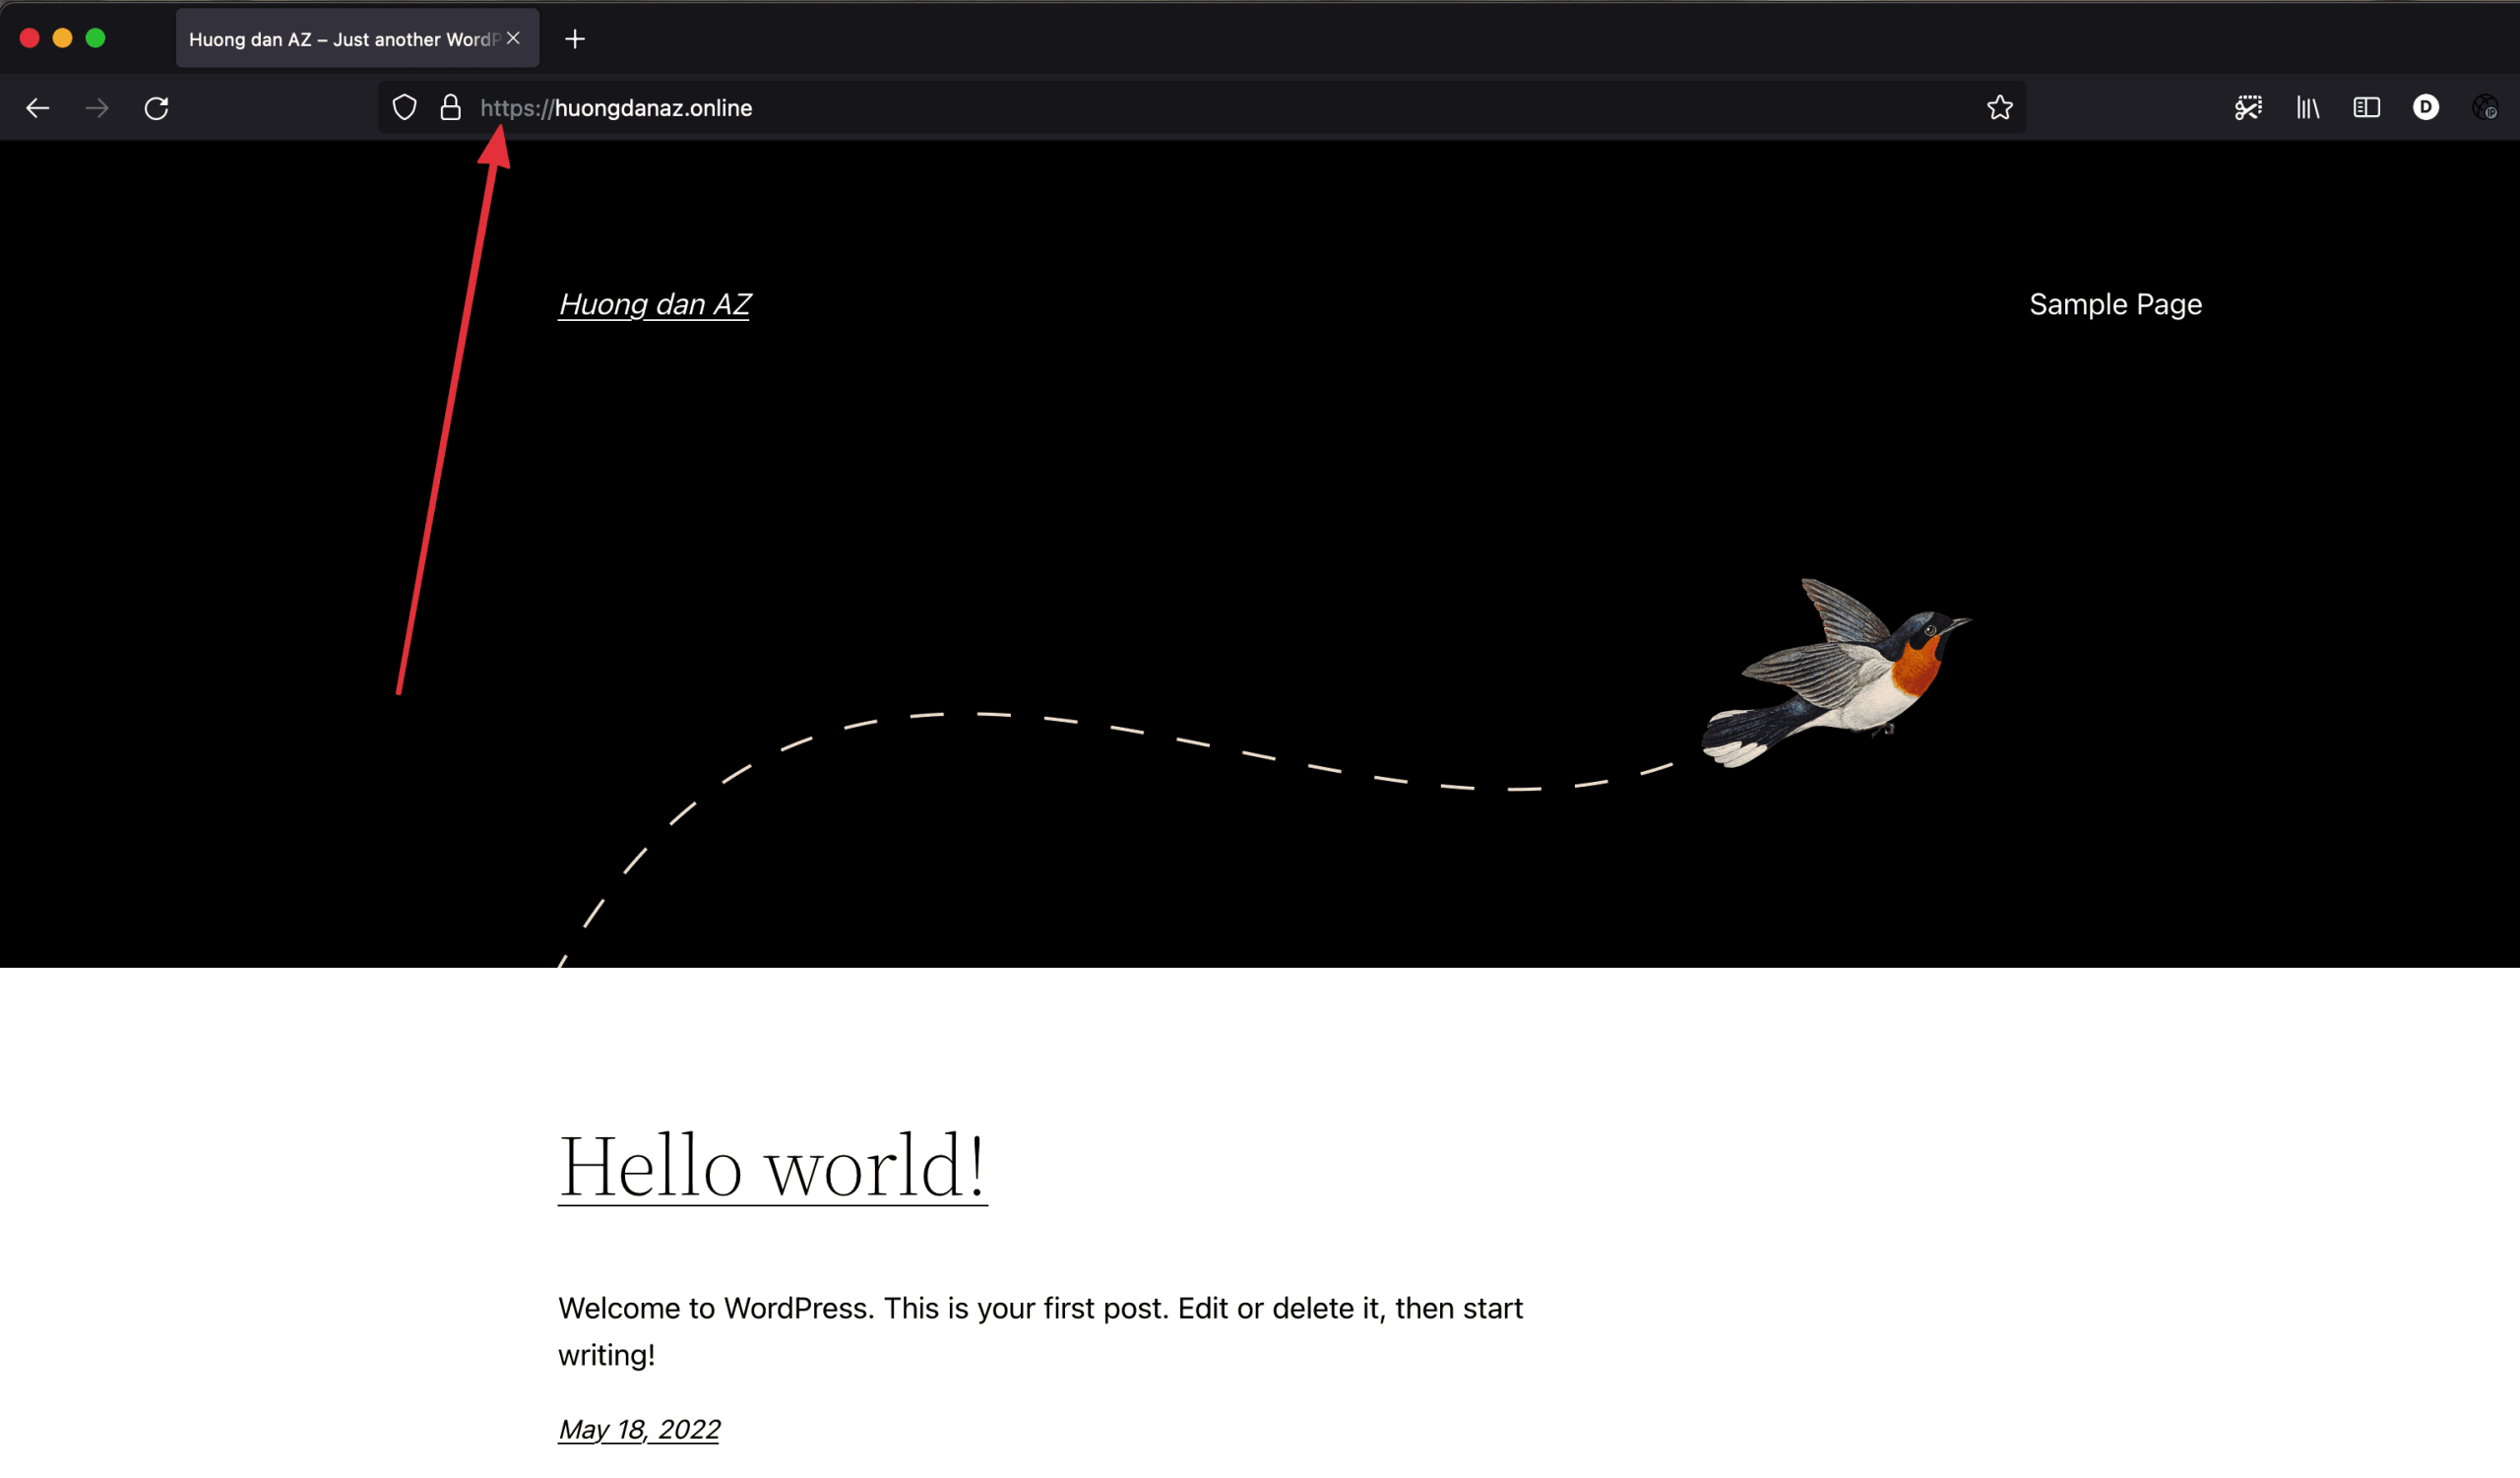This screenshot has height=1478, width=2520.
Task: Click the forward navigation arrow
Action: (97, 108)
